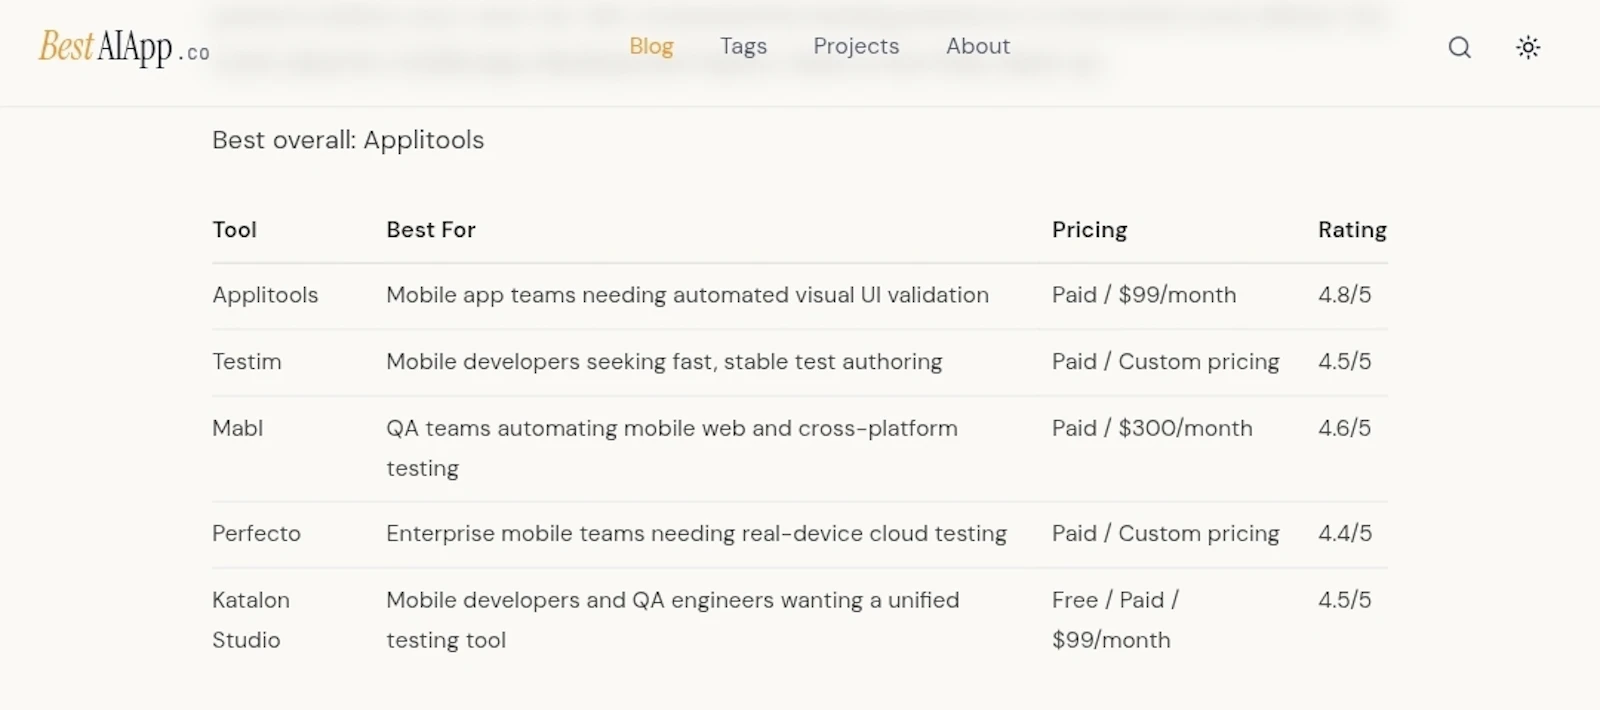Open the Blog nav item
Screen dimensions: 1600x710
pos(651,46)
